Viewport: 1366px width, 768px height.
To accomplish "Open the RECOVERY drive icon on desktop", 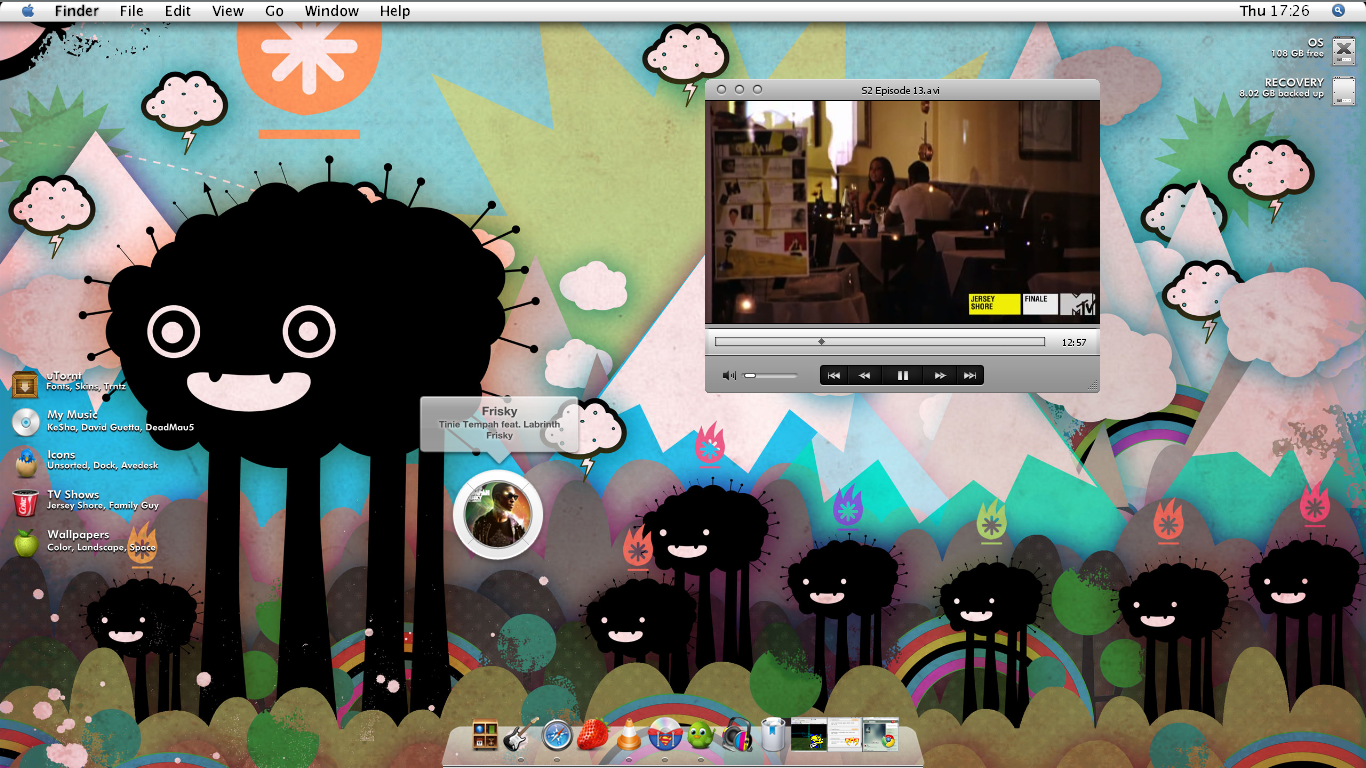I will pos(1343,91).
